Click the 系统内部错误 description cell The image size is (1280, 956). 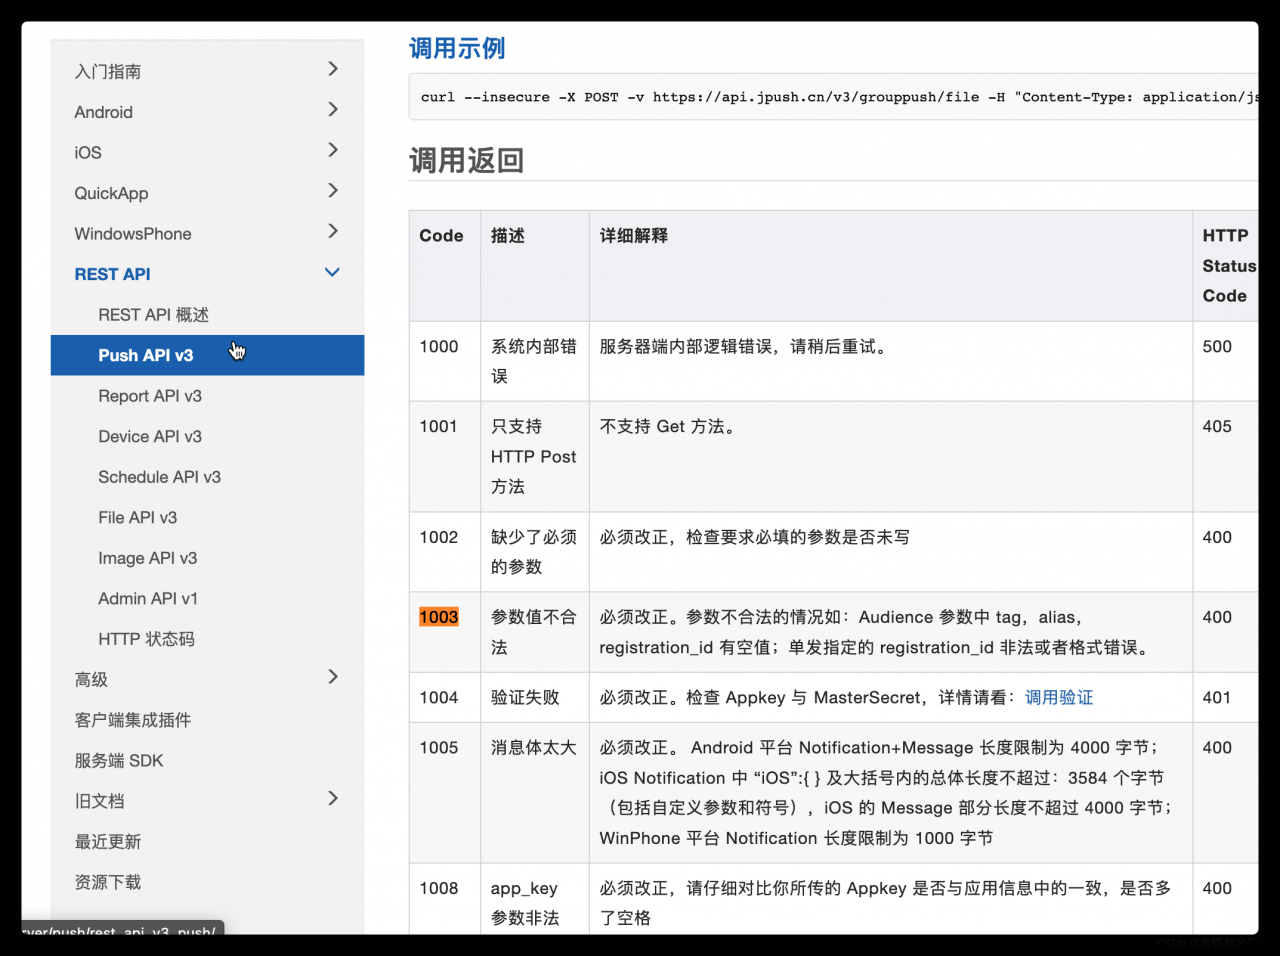tap(534, 361)
